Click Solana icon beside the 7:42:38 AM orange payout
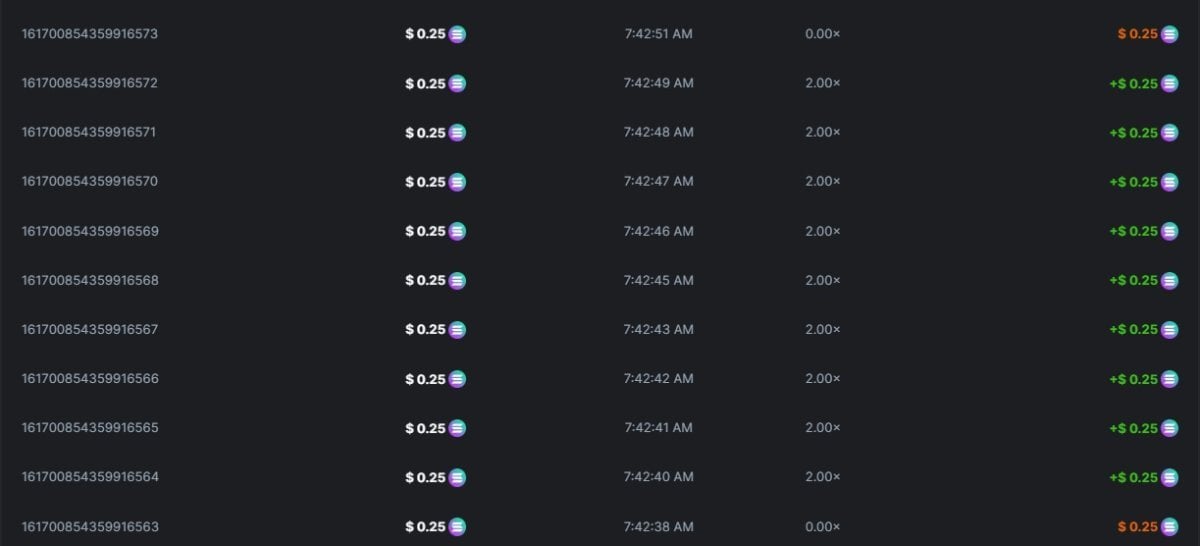Image resolution: width=1200 pixels, height=546 pixels. [1169, 527]
